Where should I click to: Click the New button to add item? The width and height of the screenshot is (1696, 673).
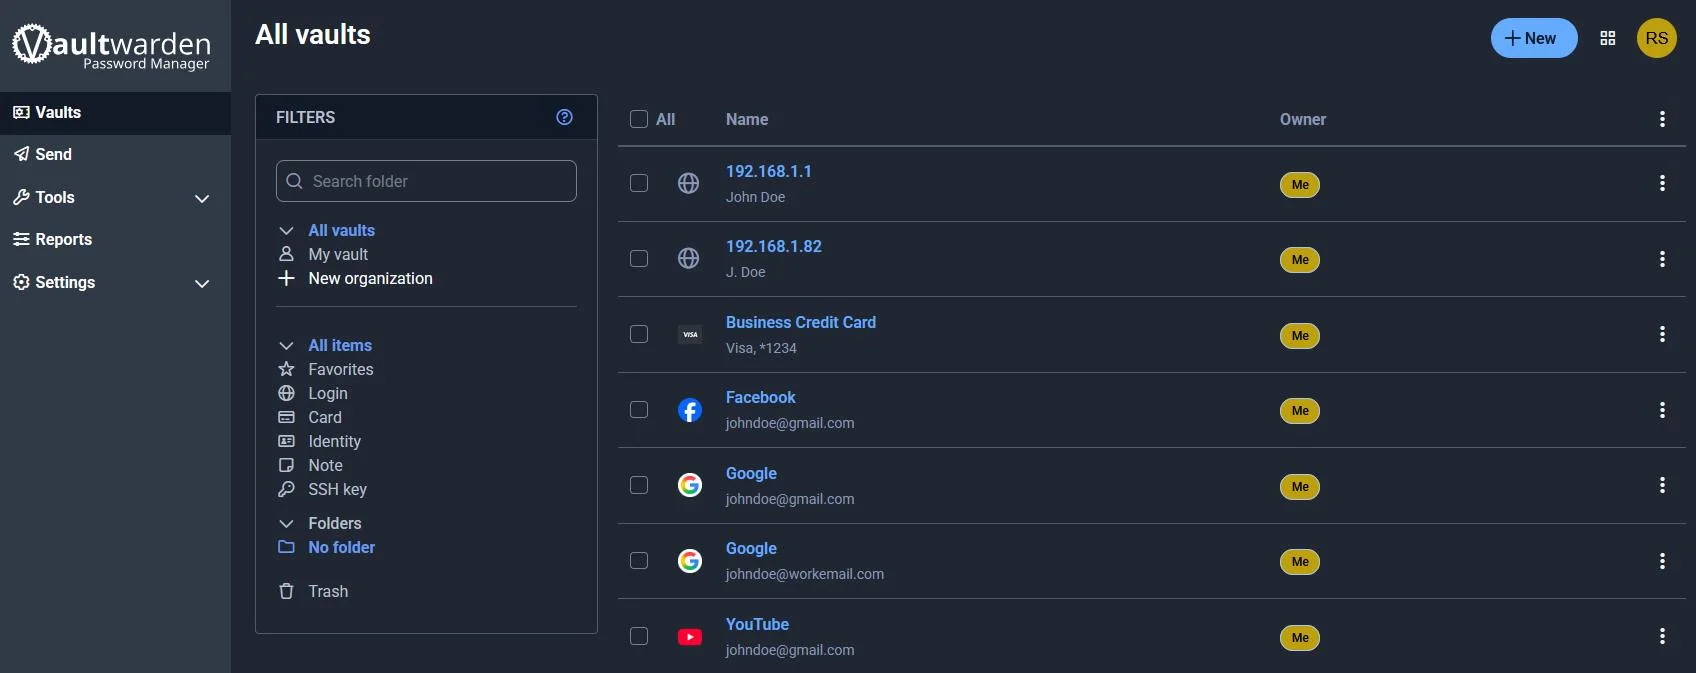pyautogui.click(x=1533, y=38)
